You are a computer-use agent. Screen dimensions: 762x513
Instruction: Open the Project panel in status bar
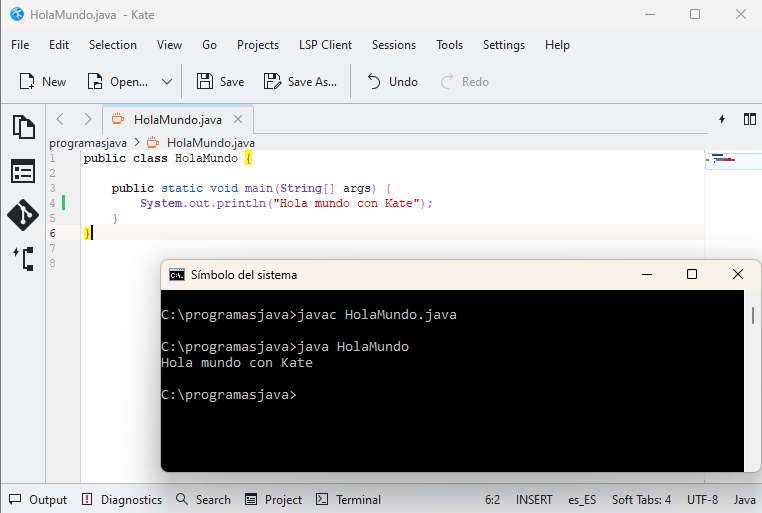pyautogui.click(x=273, y=499)
